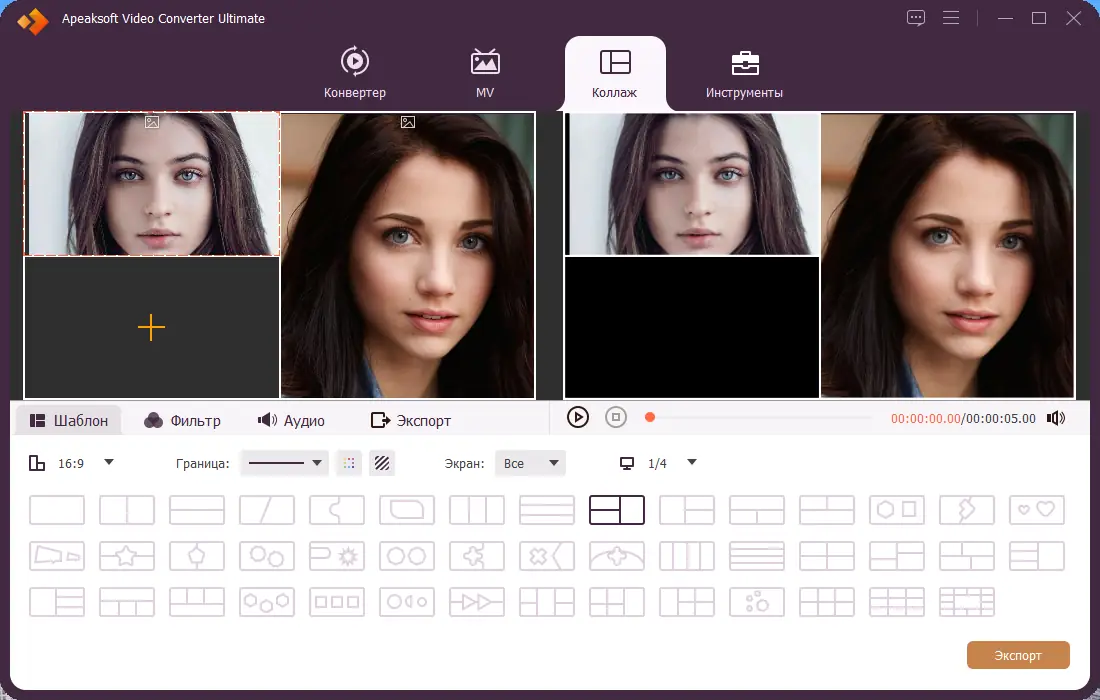Pick the diagonal split template

267,510
